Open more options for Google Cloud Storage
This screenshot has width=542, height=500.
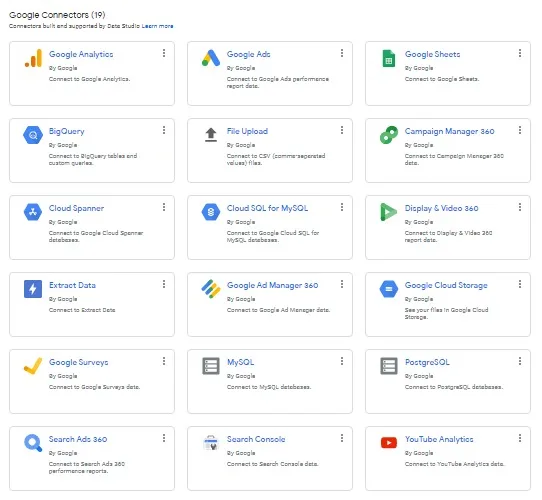(520, 284)
